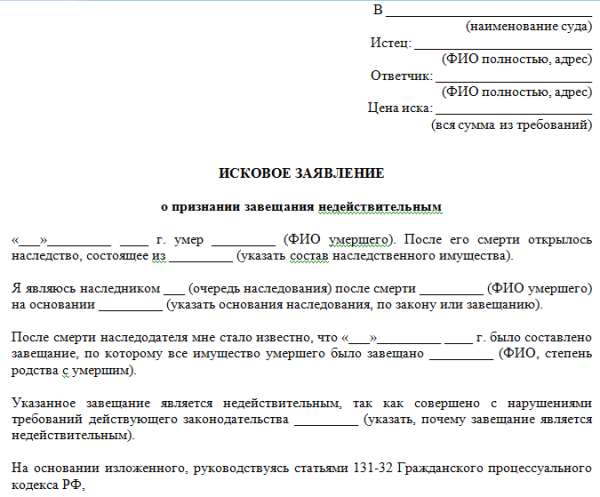
Task: Click the "(наименование суда)" hint text
Action: click(x=529, y=26)
